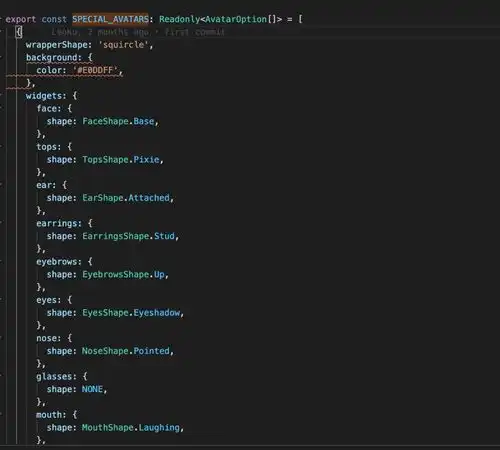This screenshot has height=450, width=500.
Task: Click Stud in EarringsShape.Stud
Action: click(164, 236)
